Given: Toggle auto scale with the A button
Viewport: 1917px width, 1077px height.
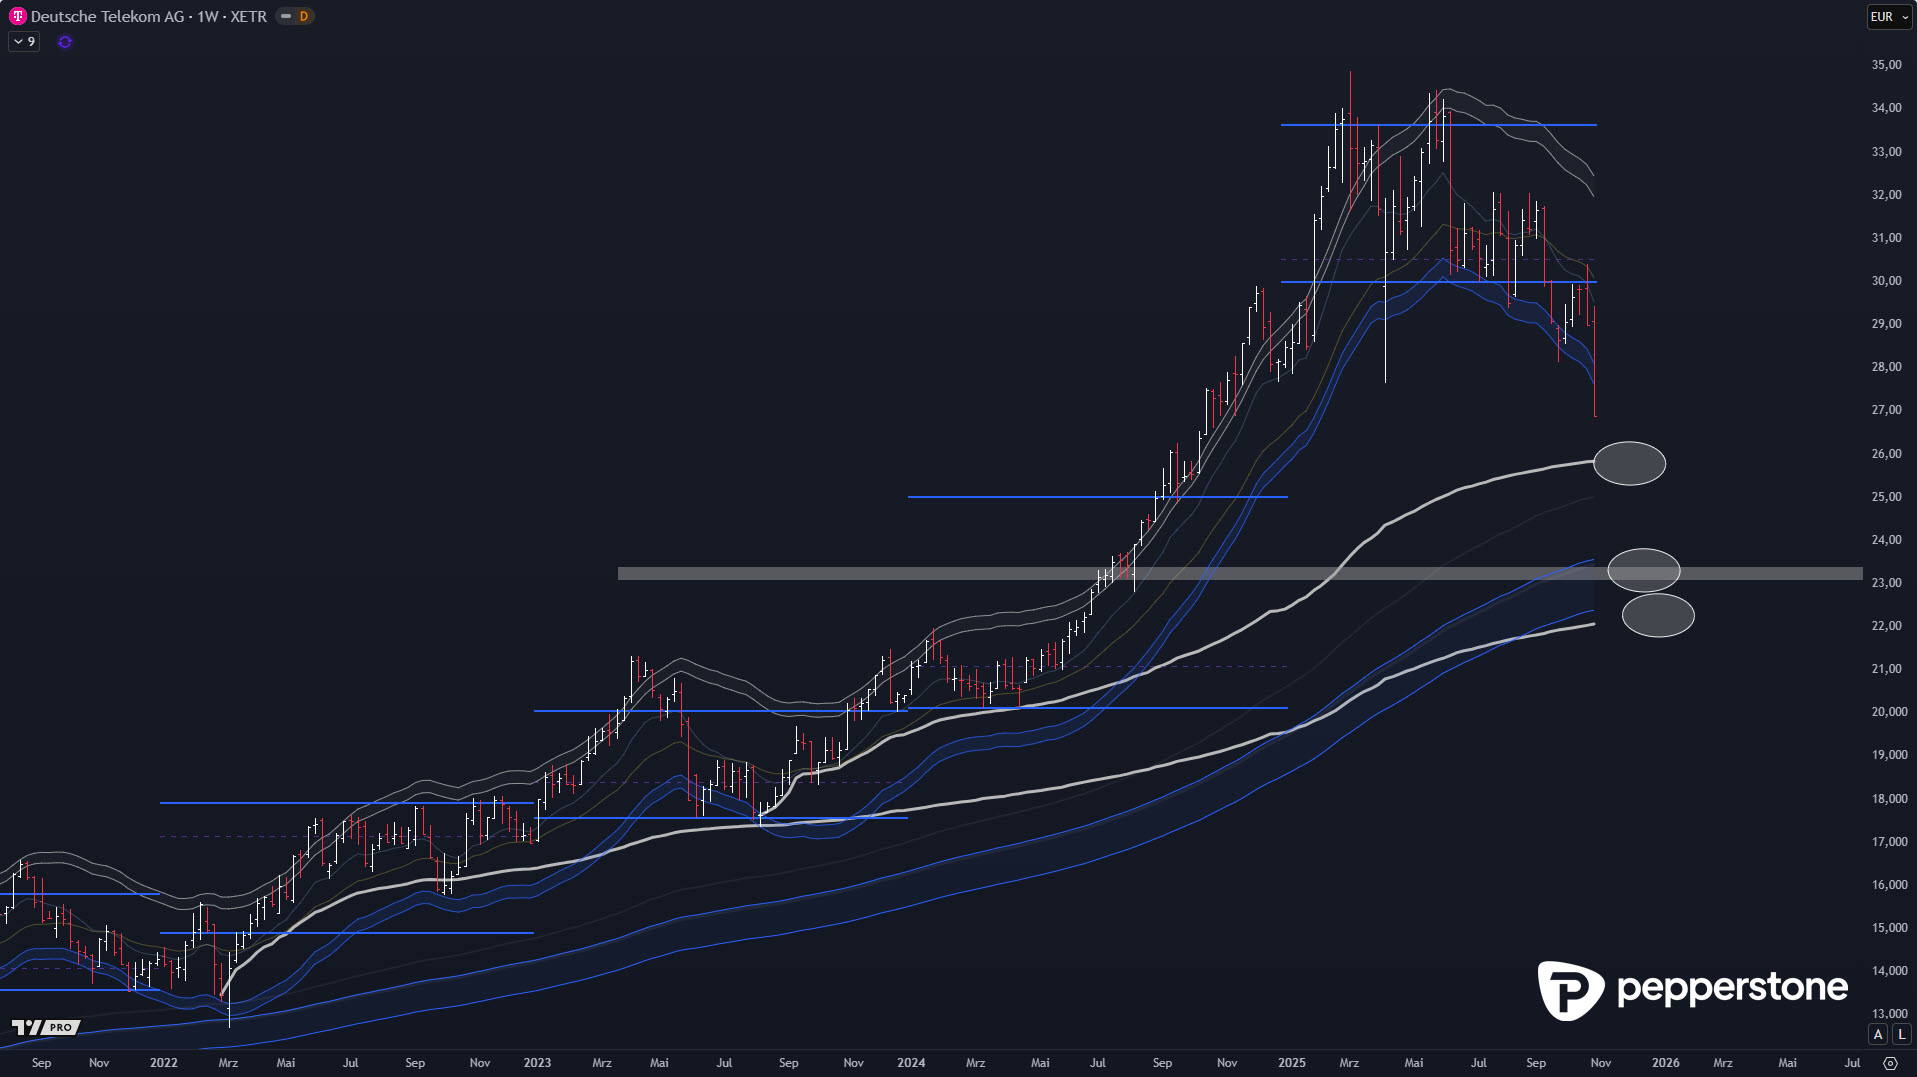Looking at the screenshot, I should [x=1878, y=1034].
